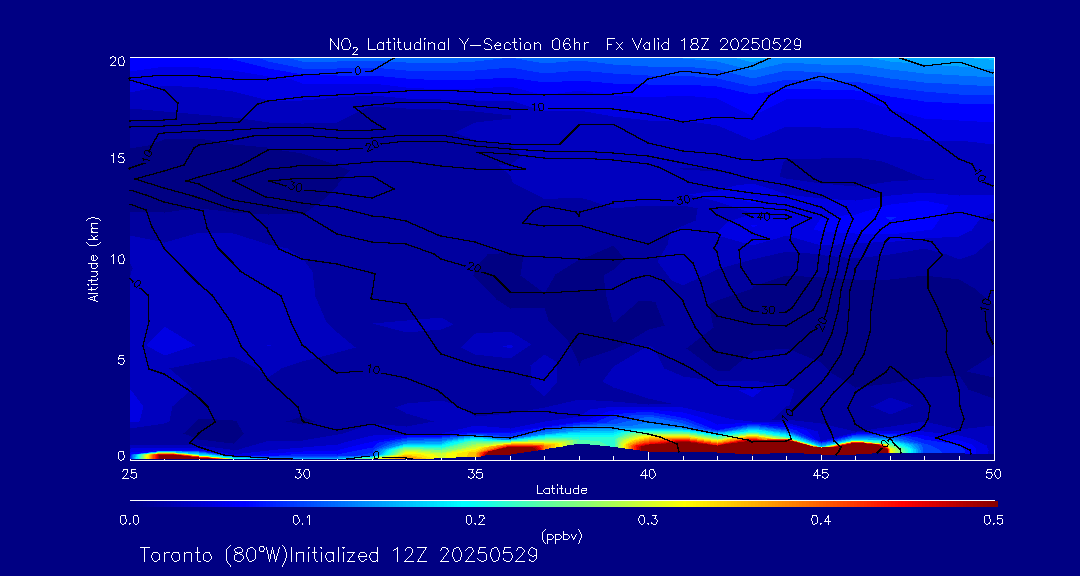Click latitude tick label 25
Image resolution: width=1080 pixels, height=576 pixels.
click(129, 472)
